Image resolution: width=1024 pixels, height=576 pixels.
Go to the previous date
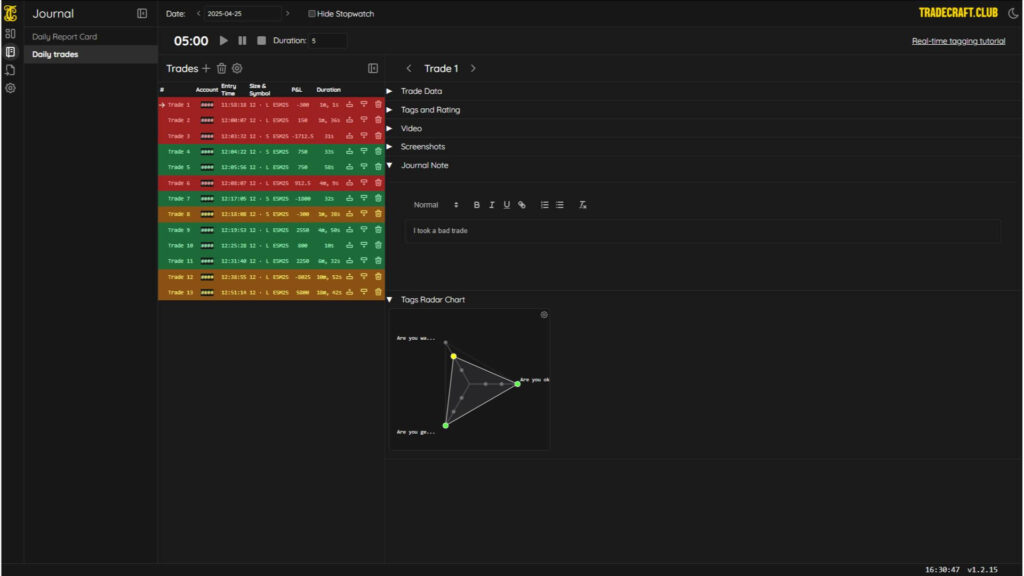pos(199,14)
